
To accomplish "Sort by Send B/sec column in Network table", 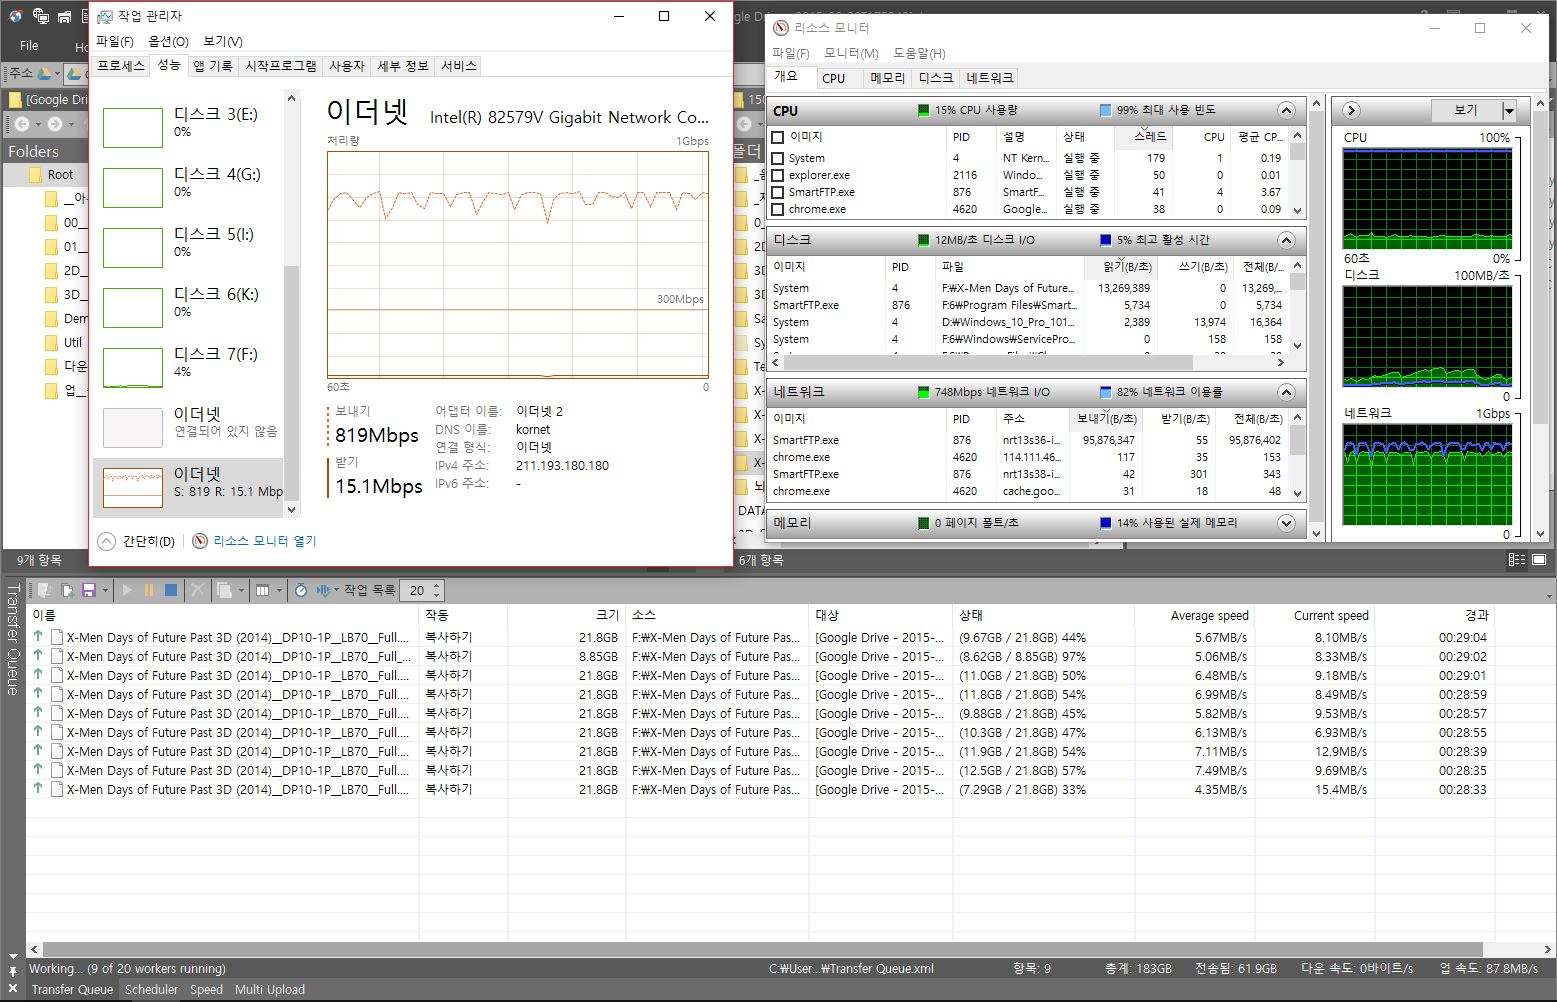I will 1106,419.
